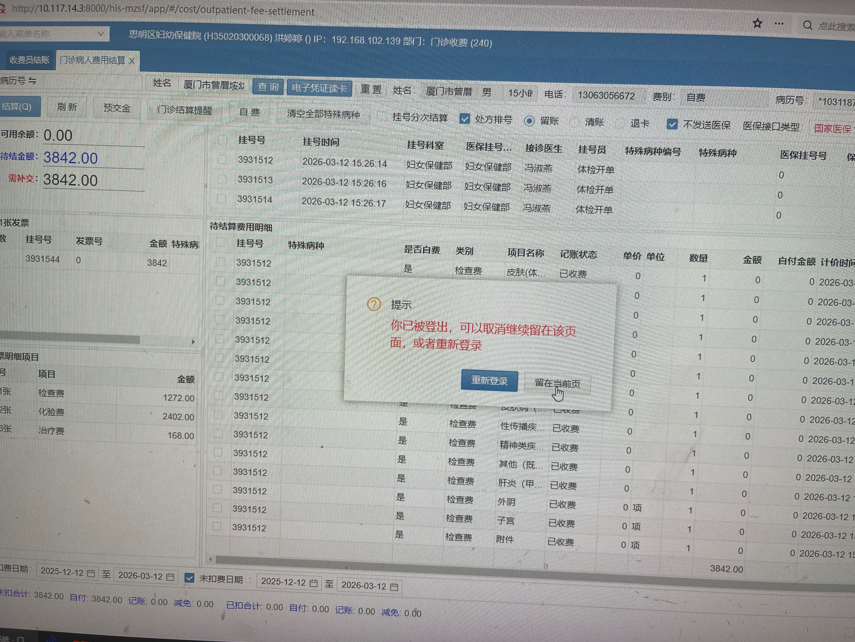The width and height of the screenshot is (855, 642).
Task: Click the 肝炎 item cell
Action: pos(520,484)
